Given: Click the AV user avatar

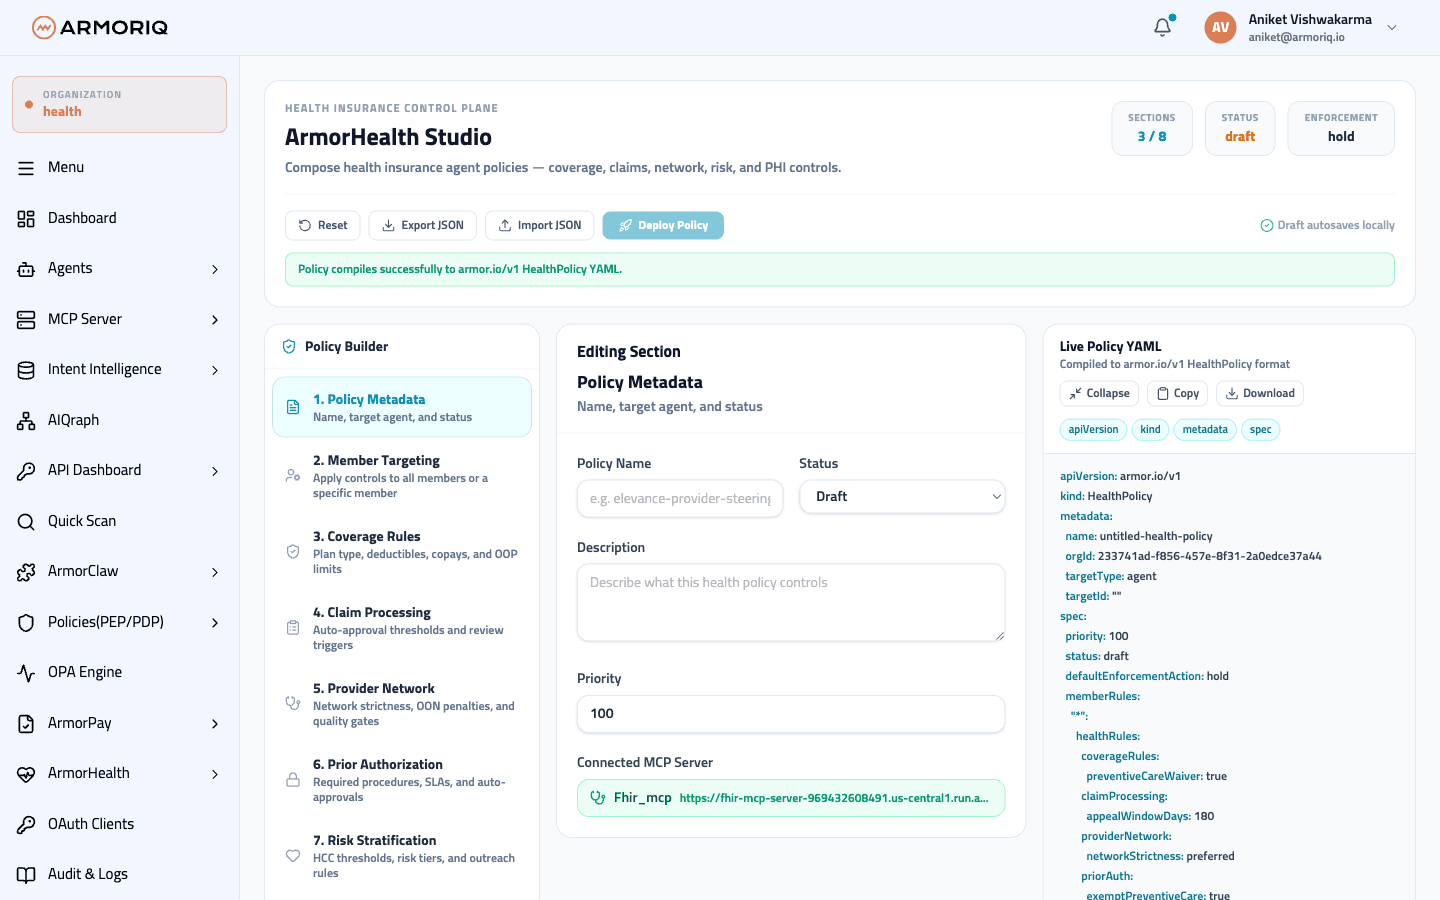Looking at the screenshot, I should pyautogui.click(x=1220, y=28).
